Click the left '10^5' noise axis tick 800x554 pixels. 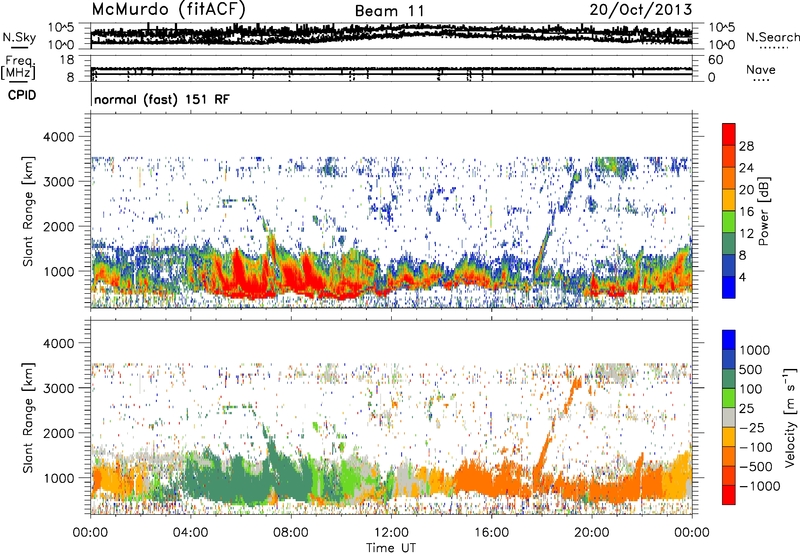point(61,28)
